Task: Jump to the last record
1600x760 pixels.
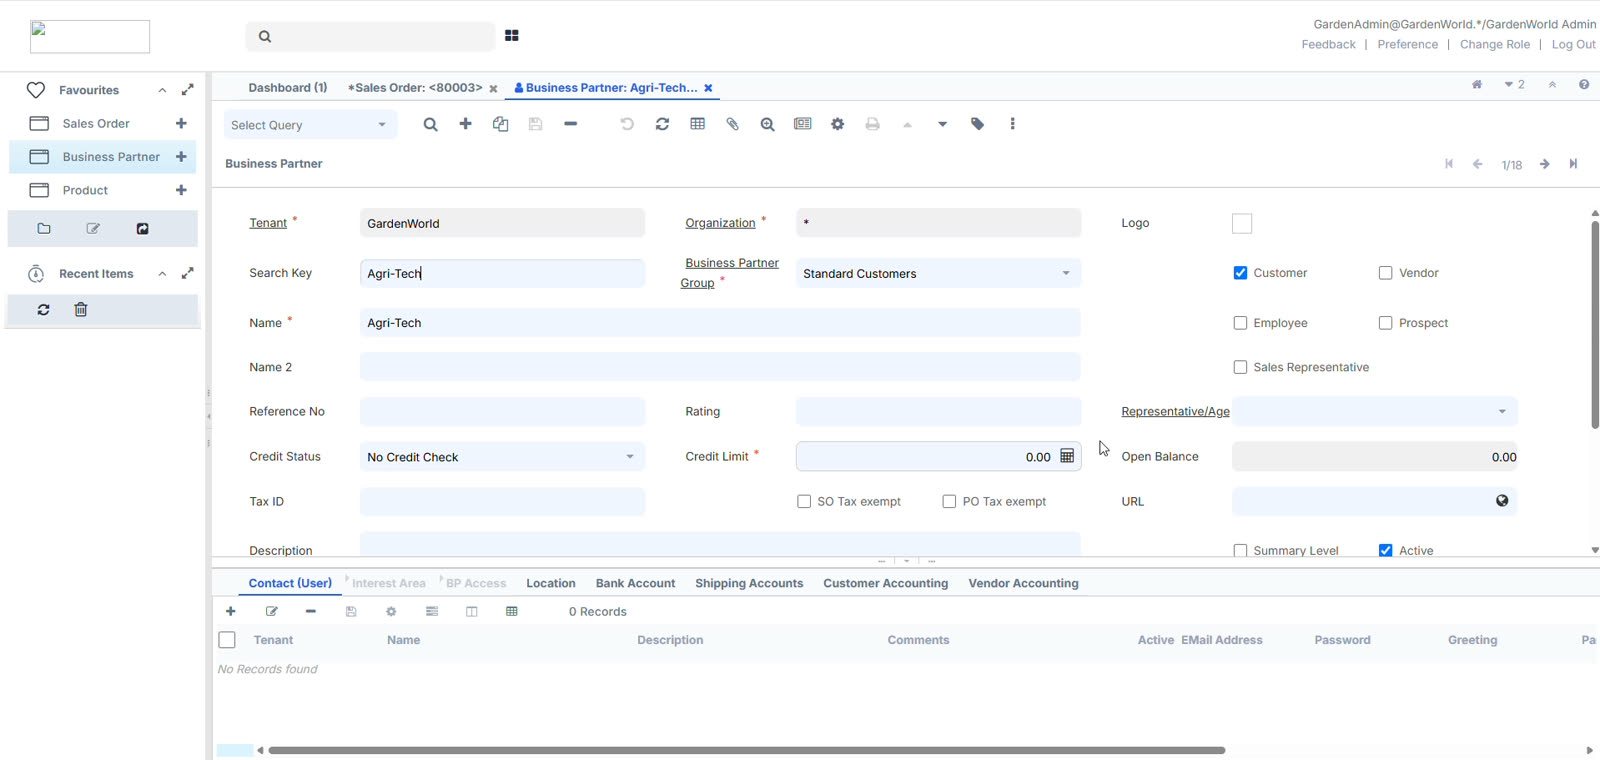Action: tap(1573, 164)
